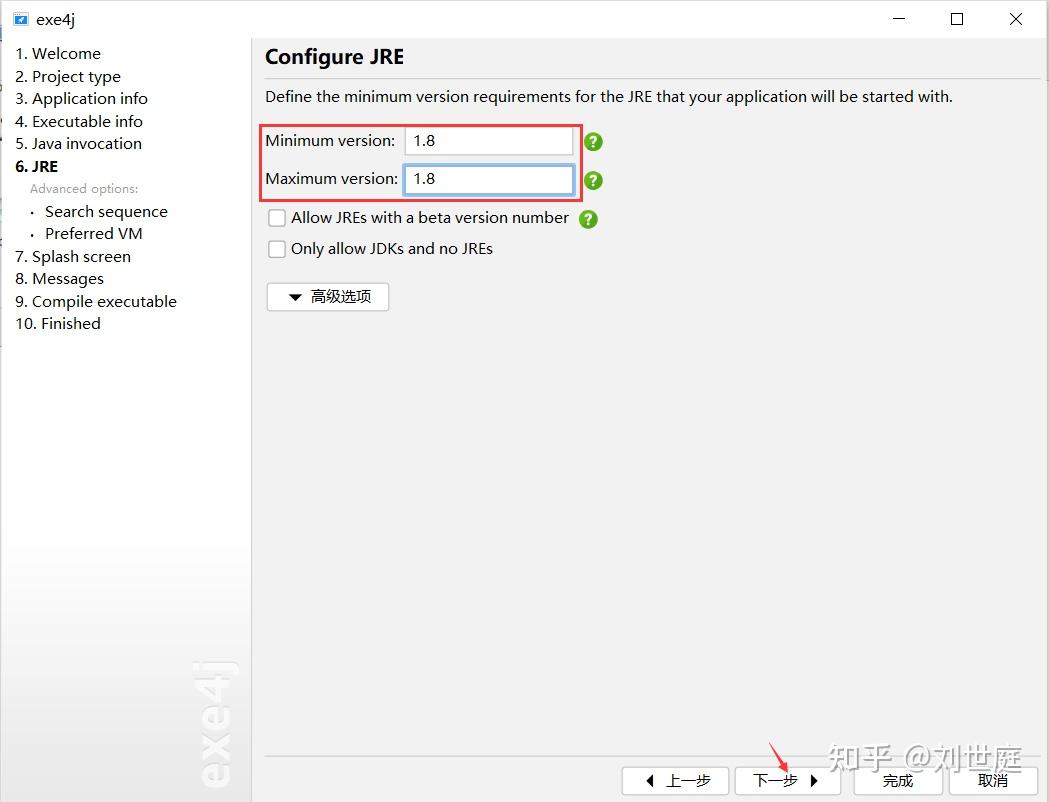
Task: Open Search sequence advanced option
Action: point(106,212)
